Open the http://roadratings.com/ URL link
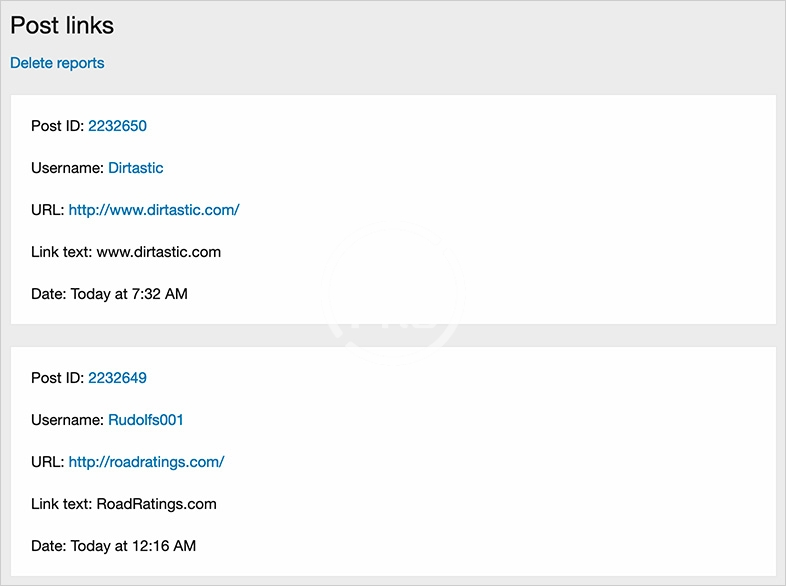This screenshot has width=786, height=586. pyautogui.click(x=146, y=462)
